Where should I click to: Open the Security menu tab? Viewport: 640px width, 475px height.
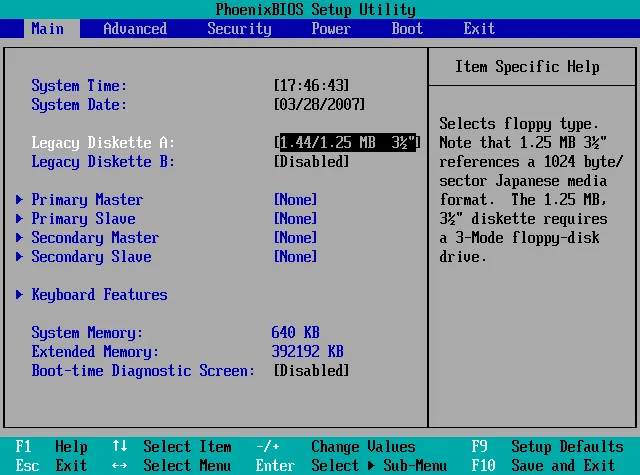pos(239,29)
